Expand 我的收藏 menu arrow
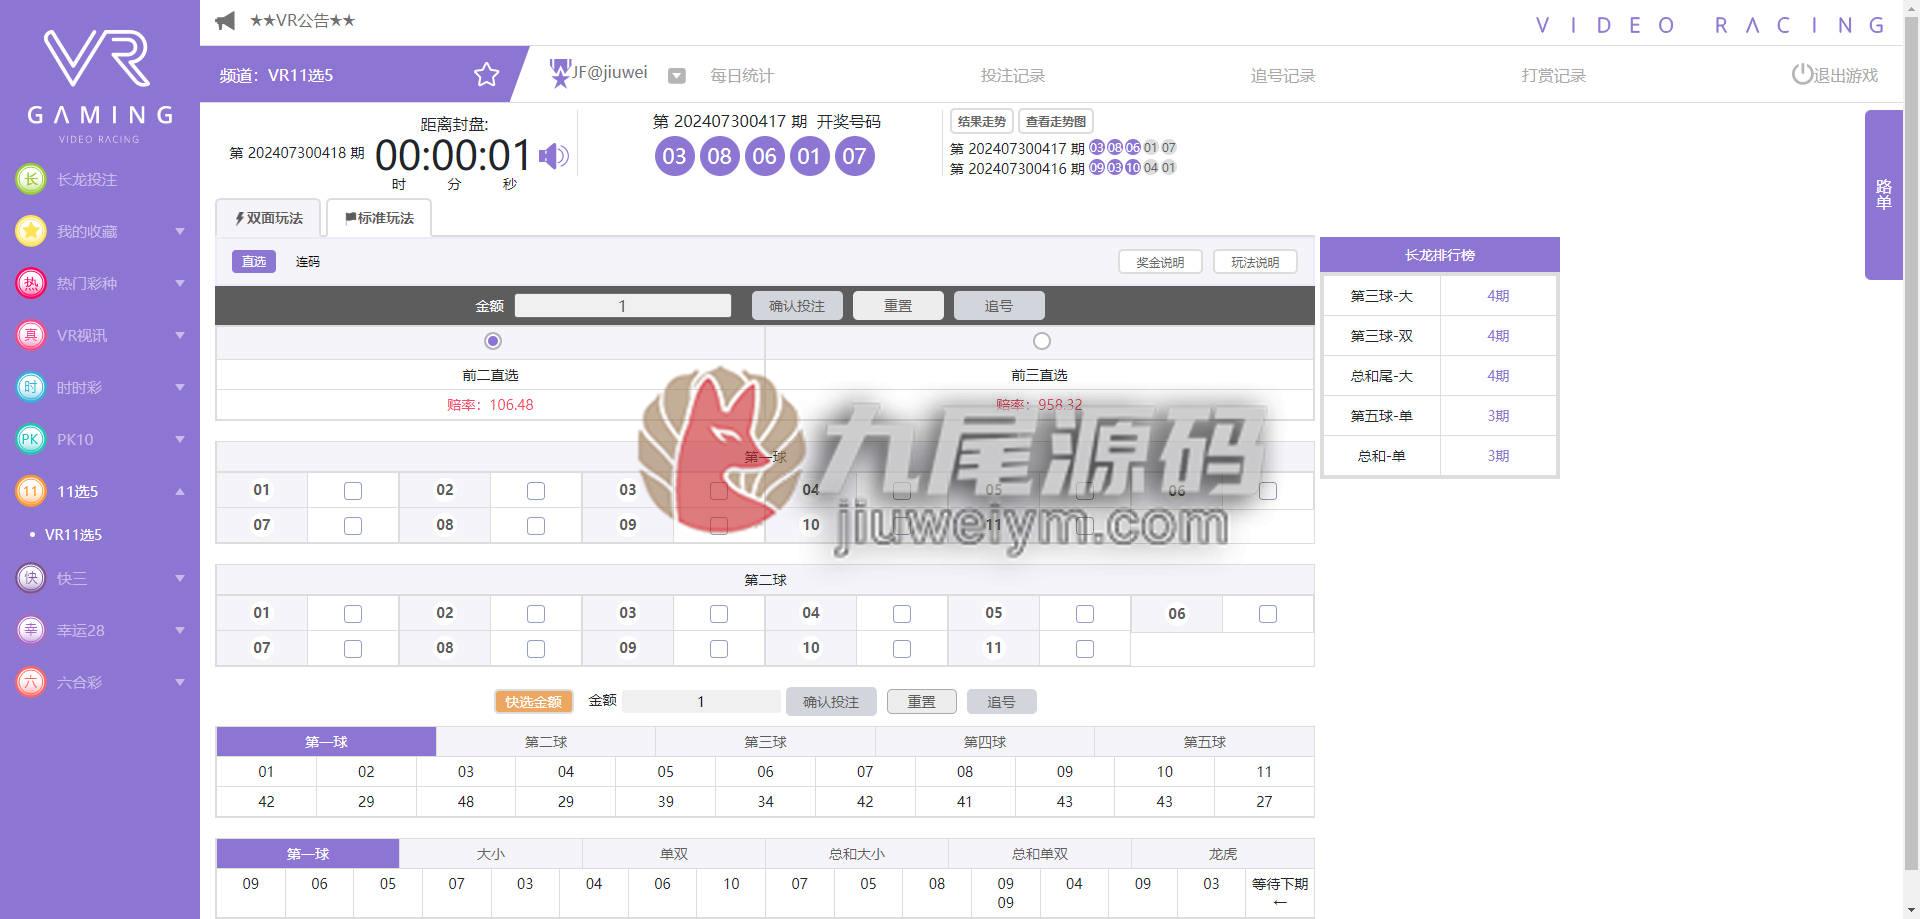Image resolution: width=1920 pixels, height=919 pixels. tap(180, 231)
